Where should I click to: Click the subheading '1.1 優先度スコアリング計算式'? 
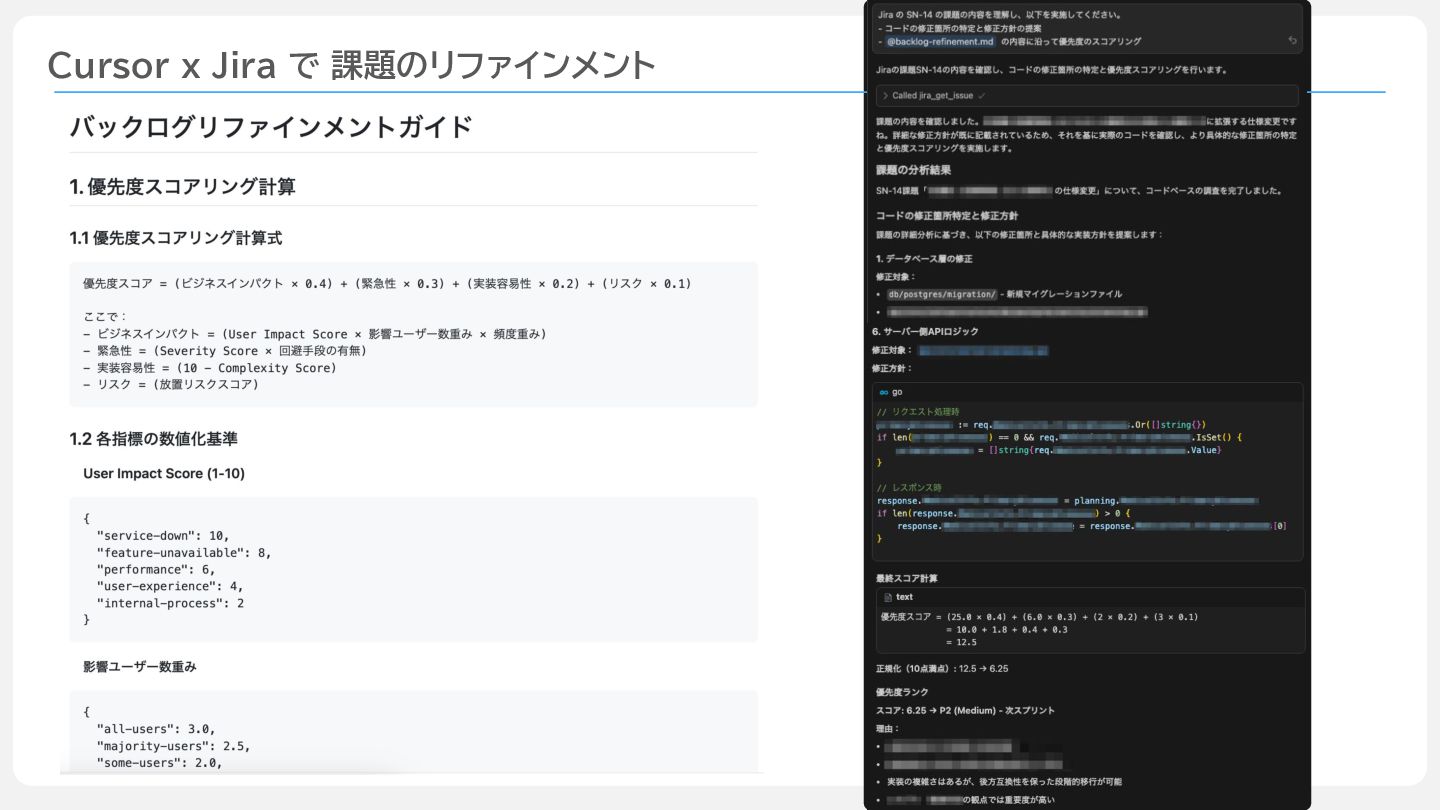[175, 238]
